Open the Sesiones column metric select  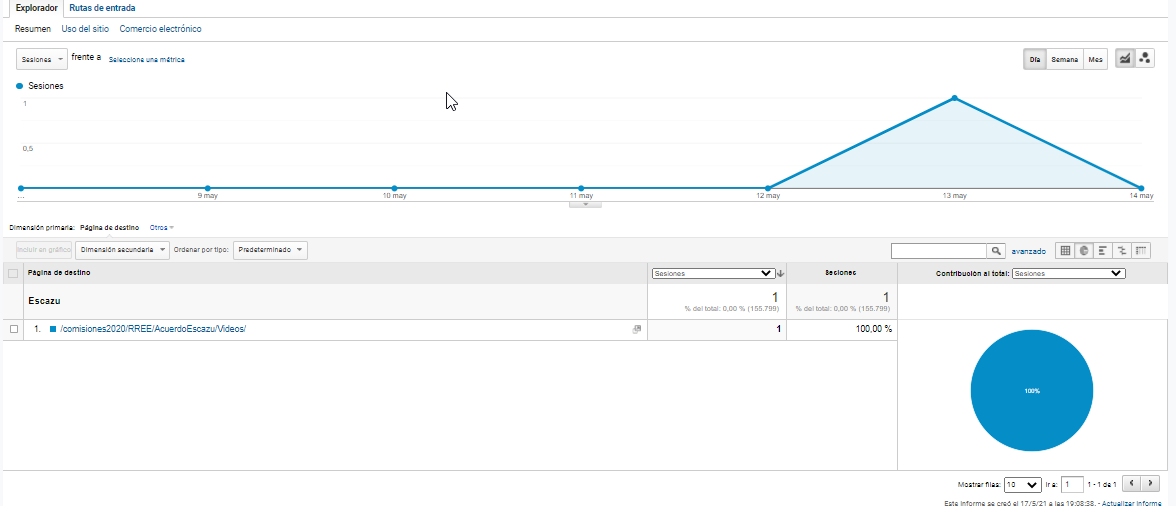point(714,274)
